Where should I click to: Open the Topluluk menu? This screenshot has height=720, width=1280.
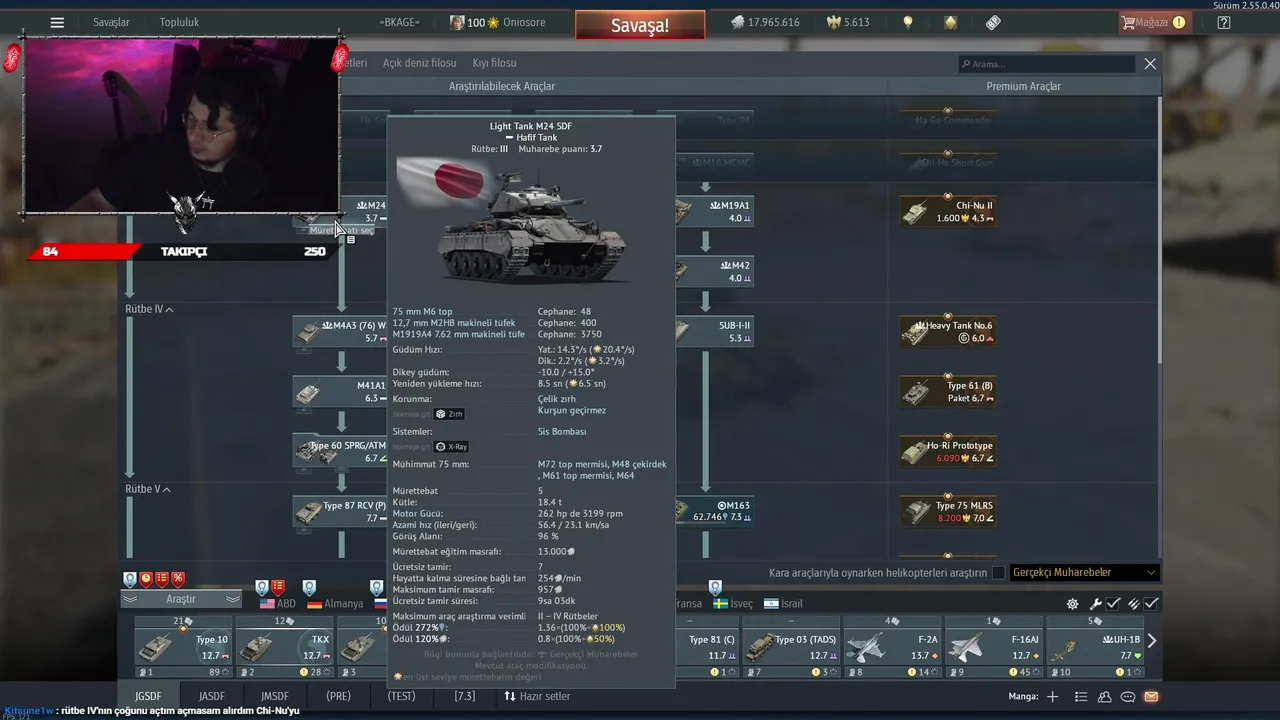click(x=179, y=22)
